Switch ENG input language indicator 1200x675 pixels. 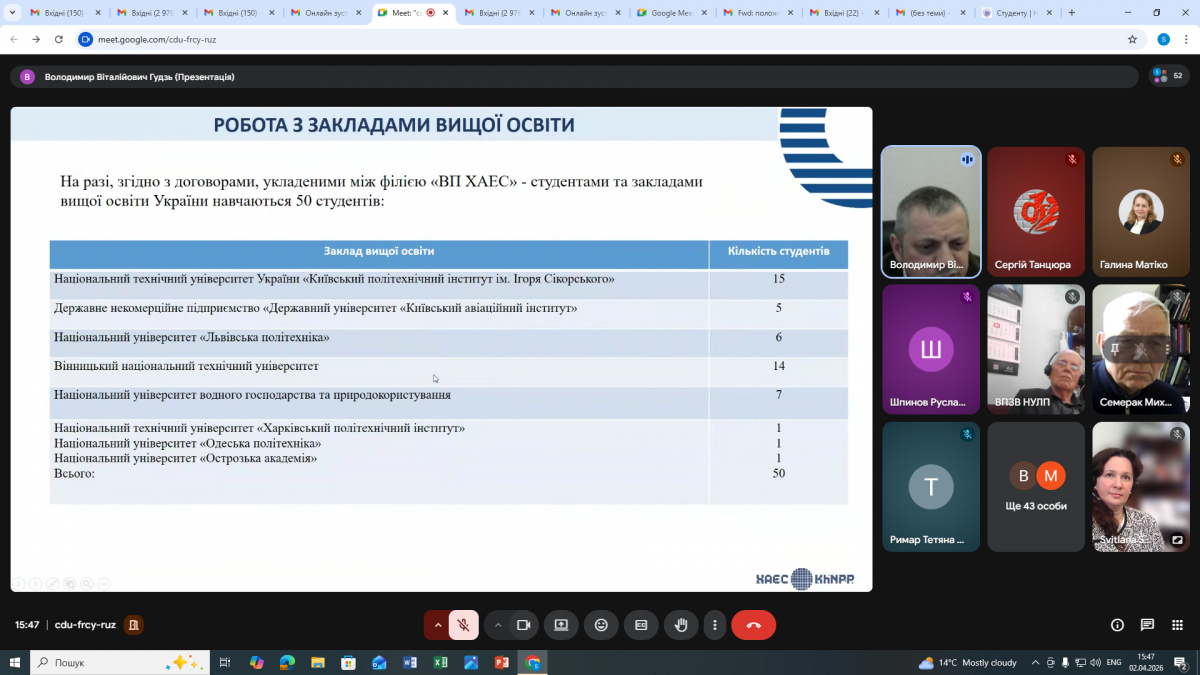[1113, 662]
